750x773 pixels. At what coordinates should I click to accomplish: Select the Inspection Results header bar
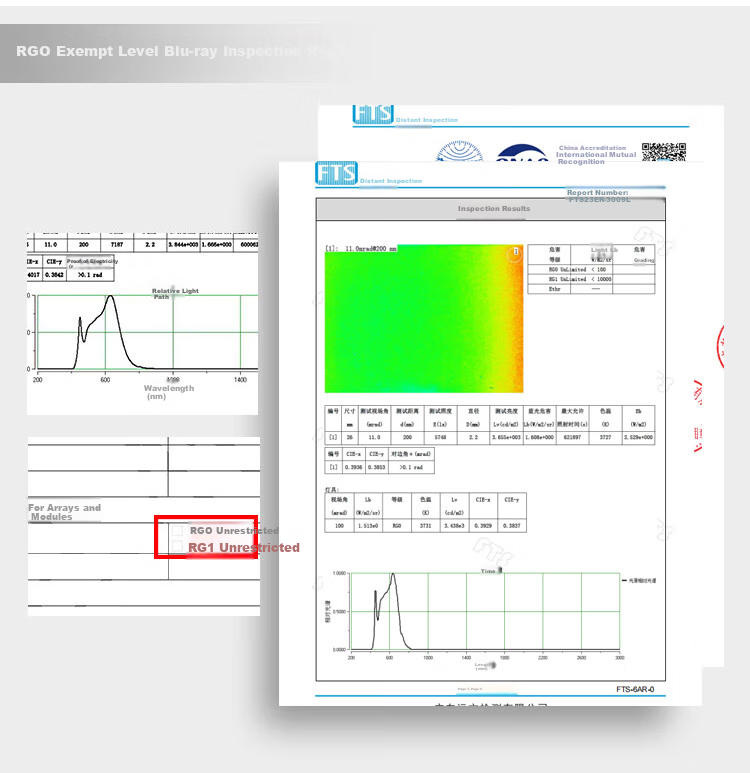click(491, 209)
